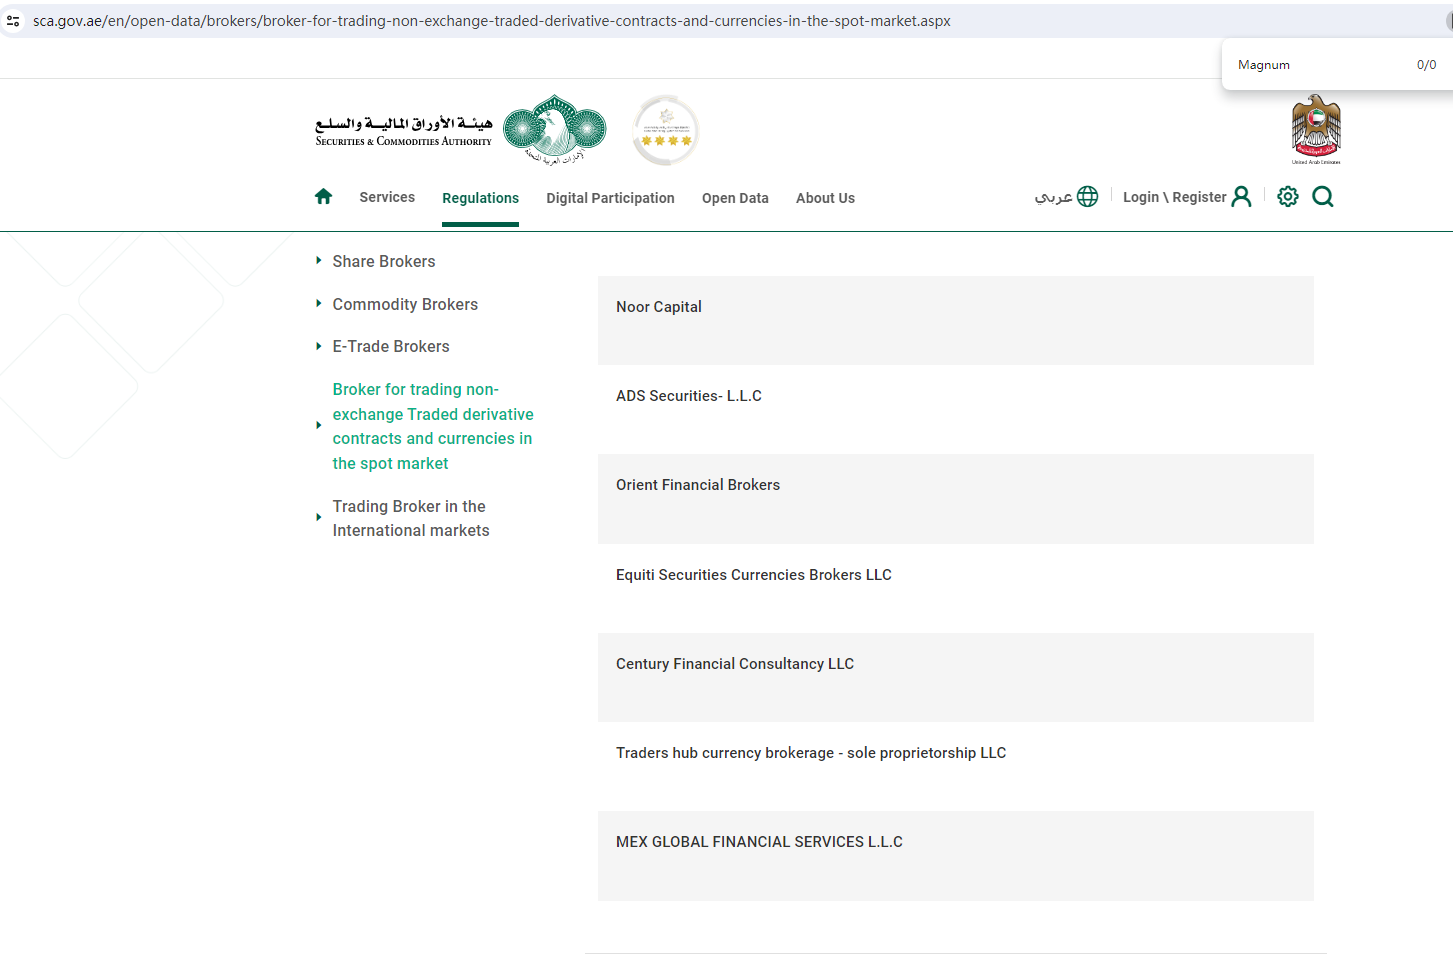The height and width of the screenshot is (974, 1453).
Task: Click the browser address bar URL
Action: click(491, 21)
